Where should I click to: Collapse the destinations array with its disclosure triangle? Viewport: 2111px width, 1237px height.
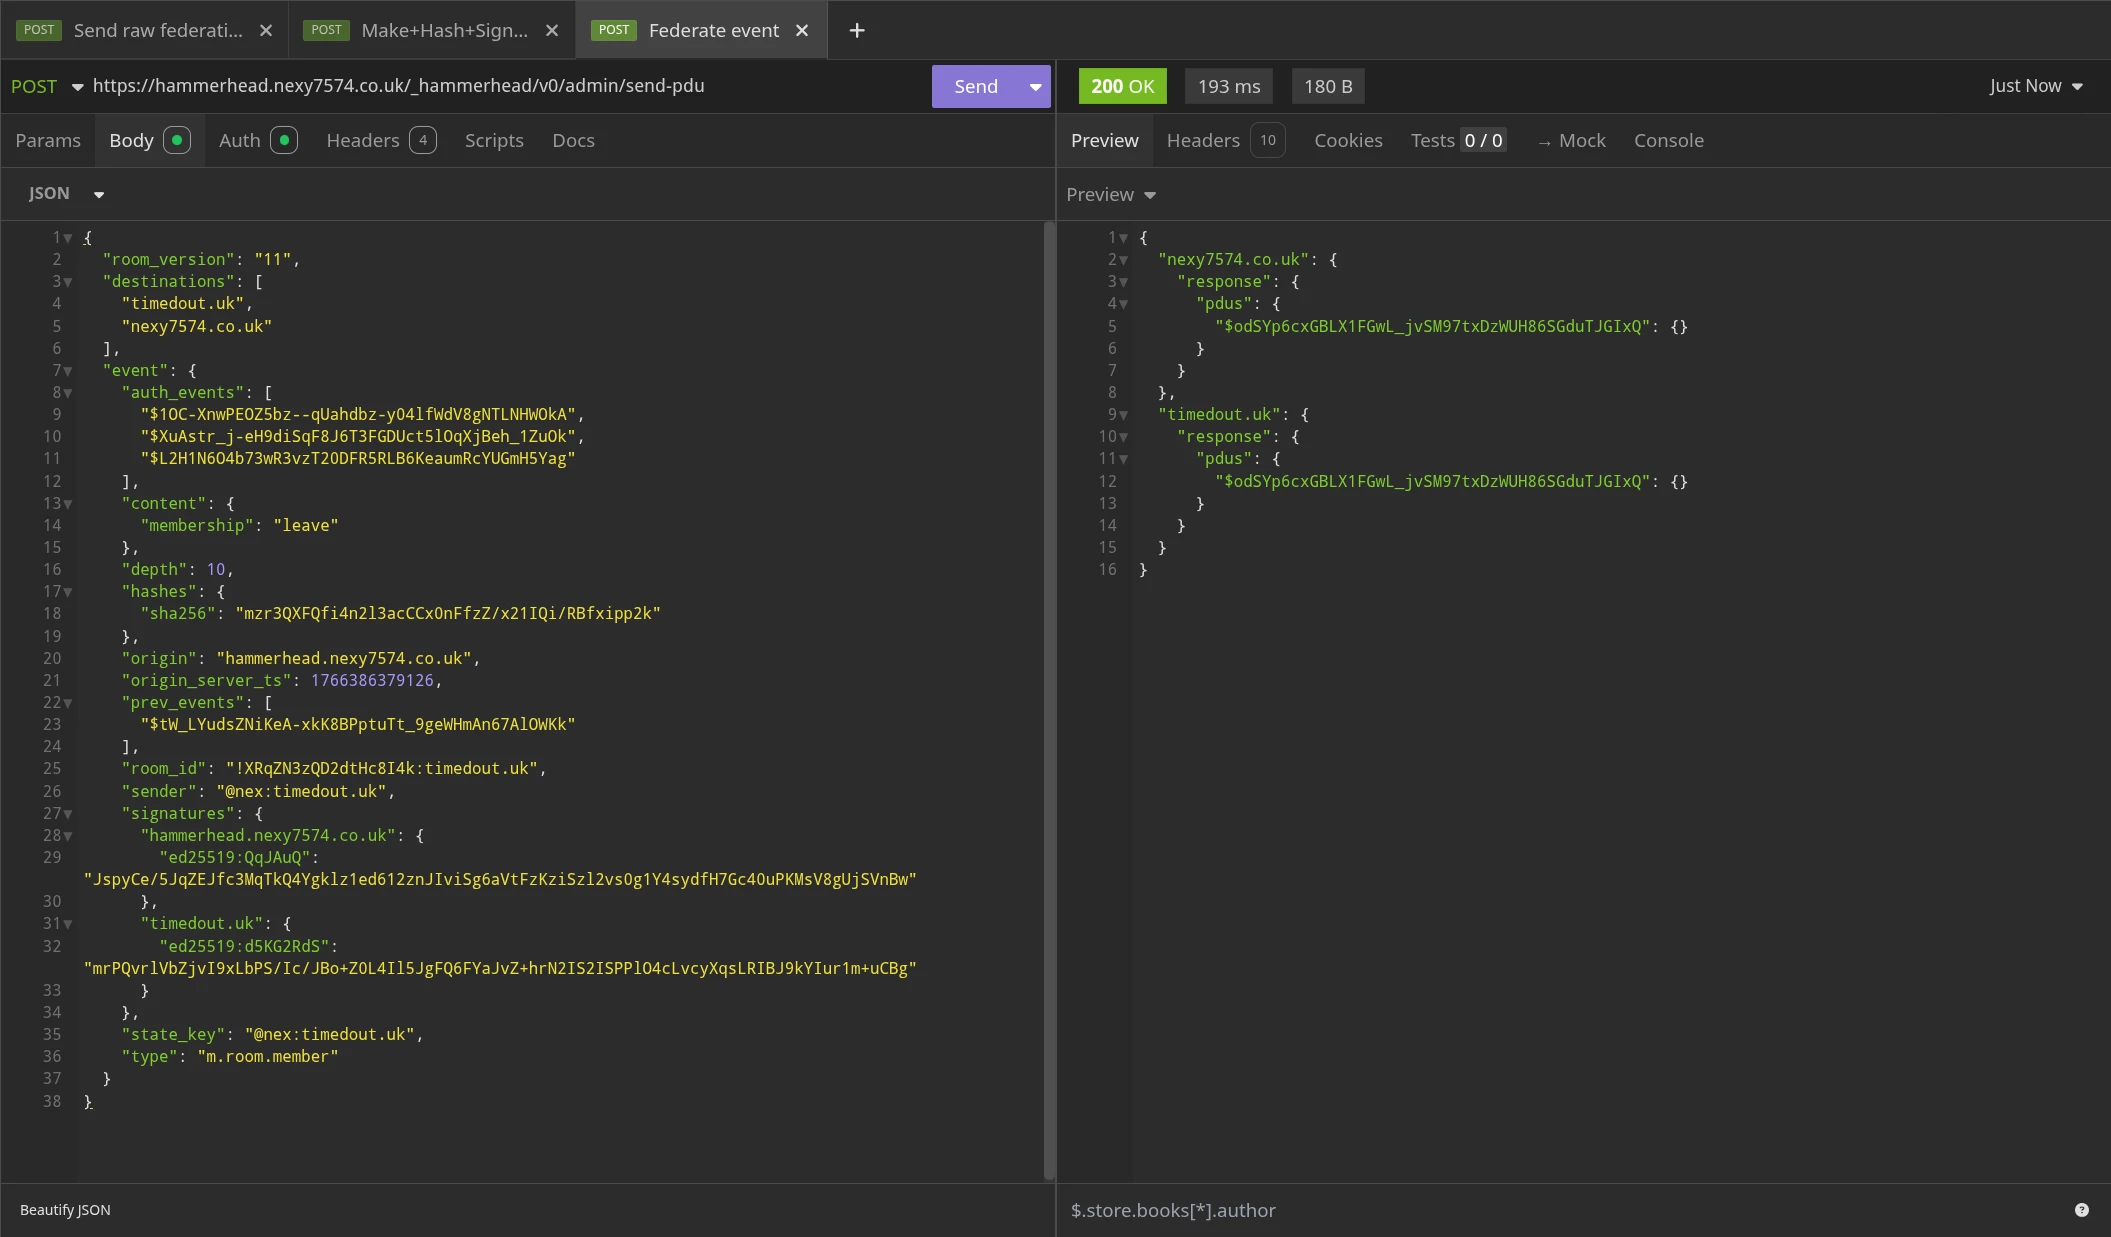pos(67,281)
